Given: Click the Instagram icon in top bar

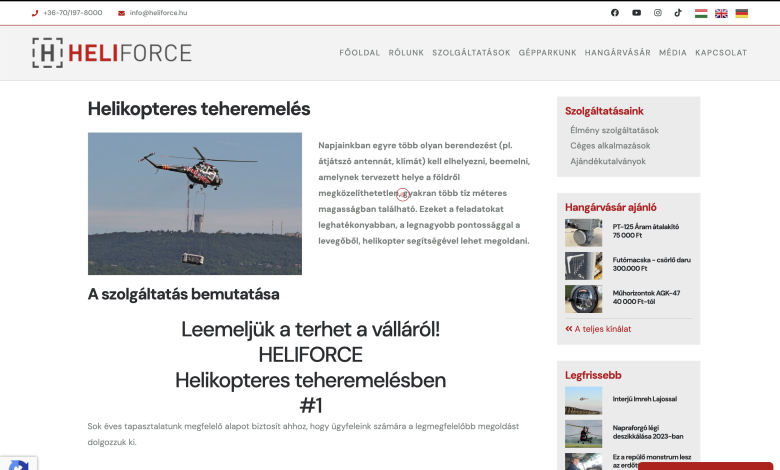Looking at the screenshot, I should coord(657,13).
